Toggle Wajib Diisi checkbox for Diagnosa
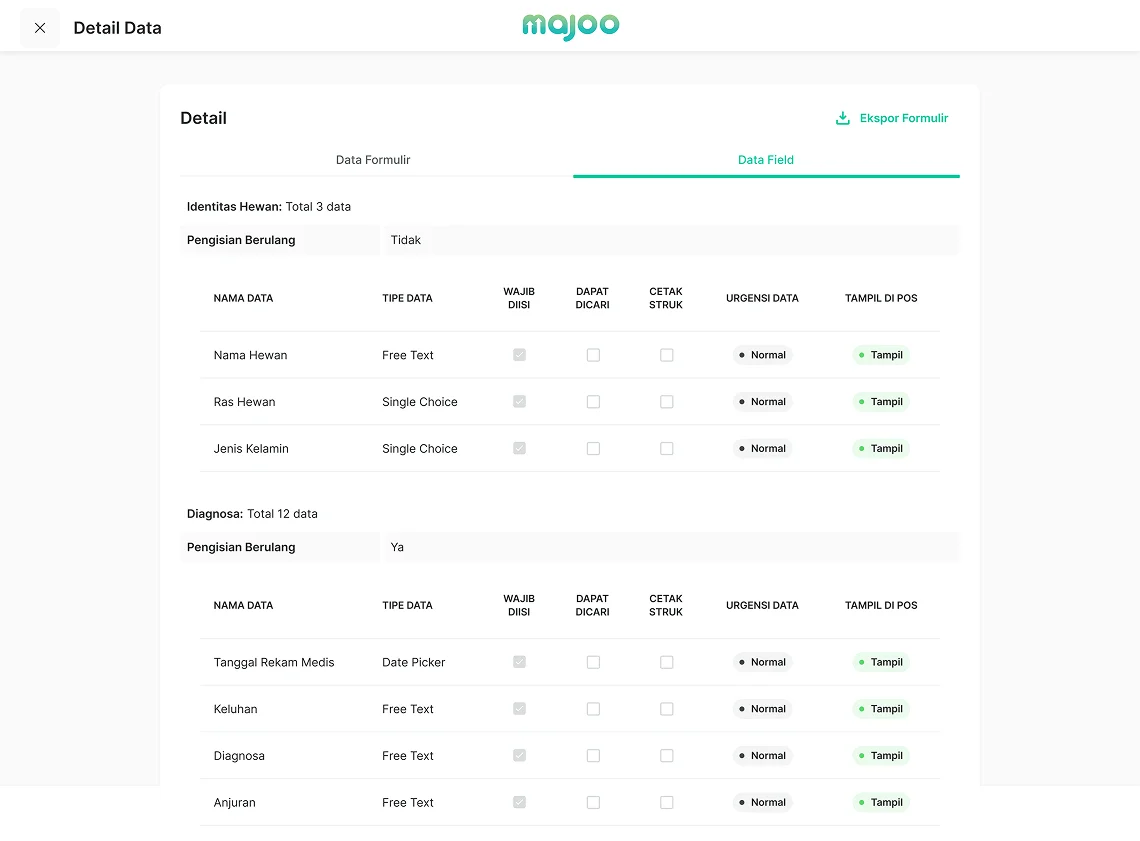This screenshot has width=1140, height=841. (x=519, y=756)
